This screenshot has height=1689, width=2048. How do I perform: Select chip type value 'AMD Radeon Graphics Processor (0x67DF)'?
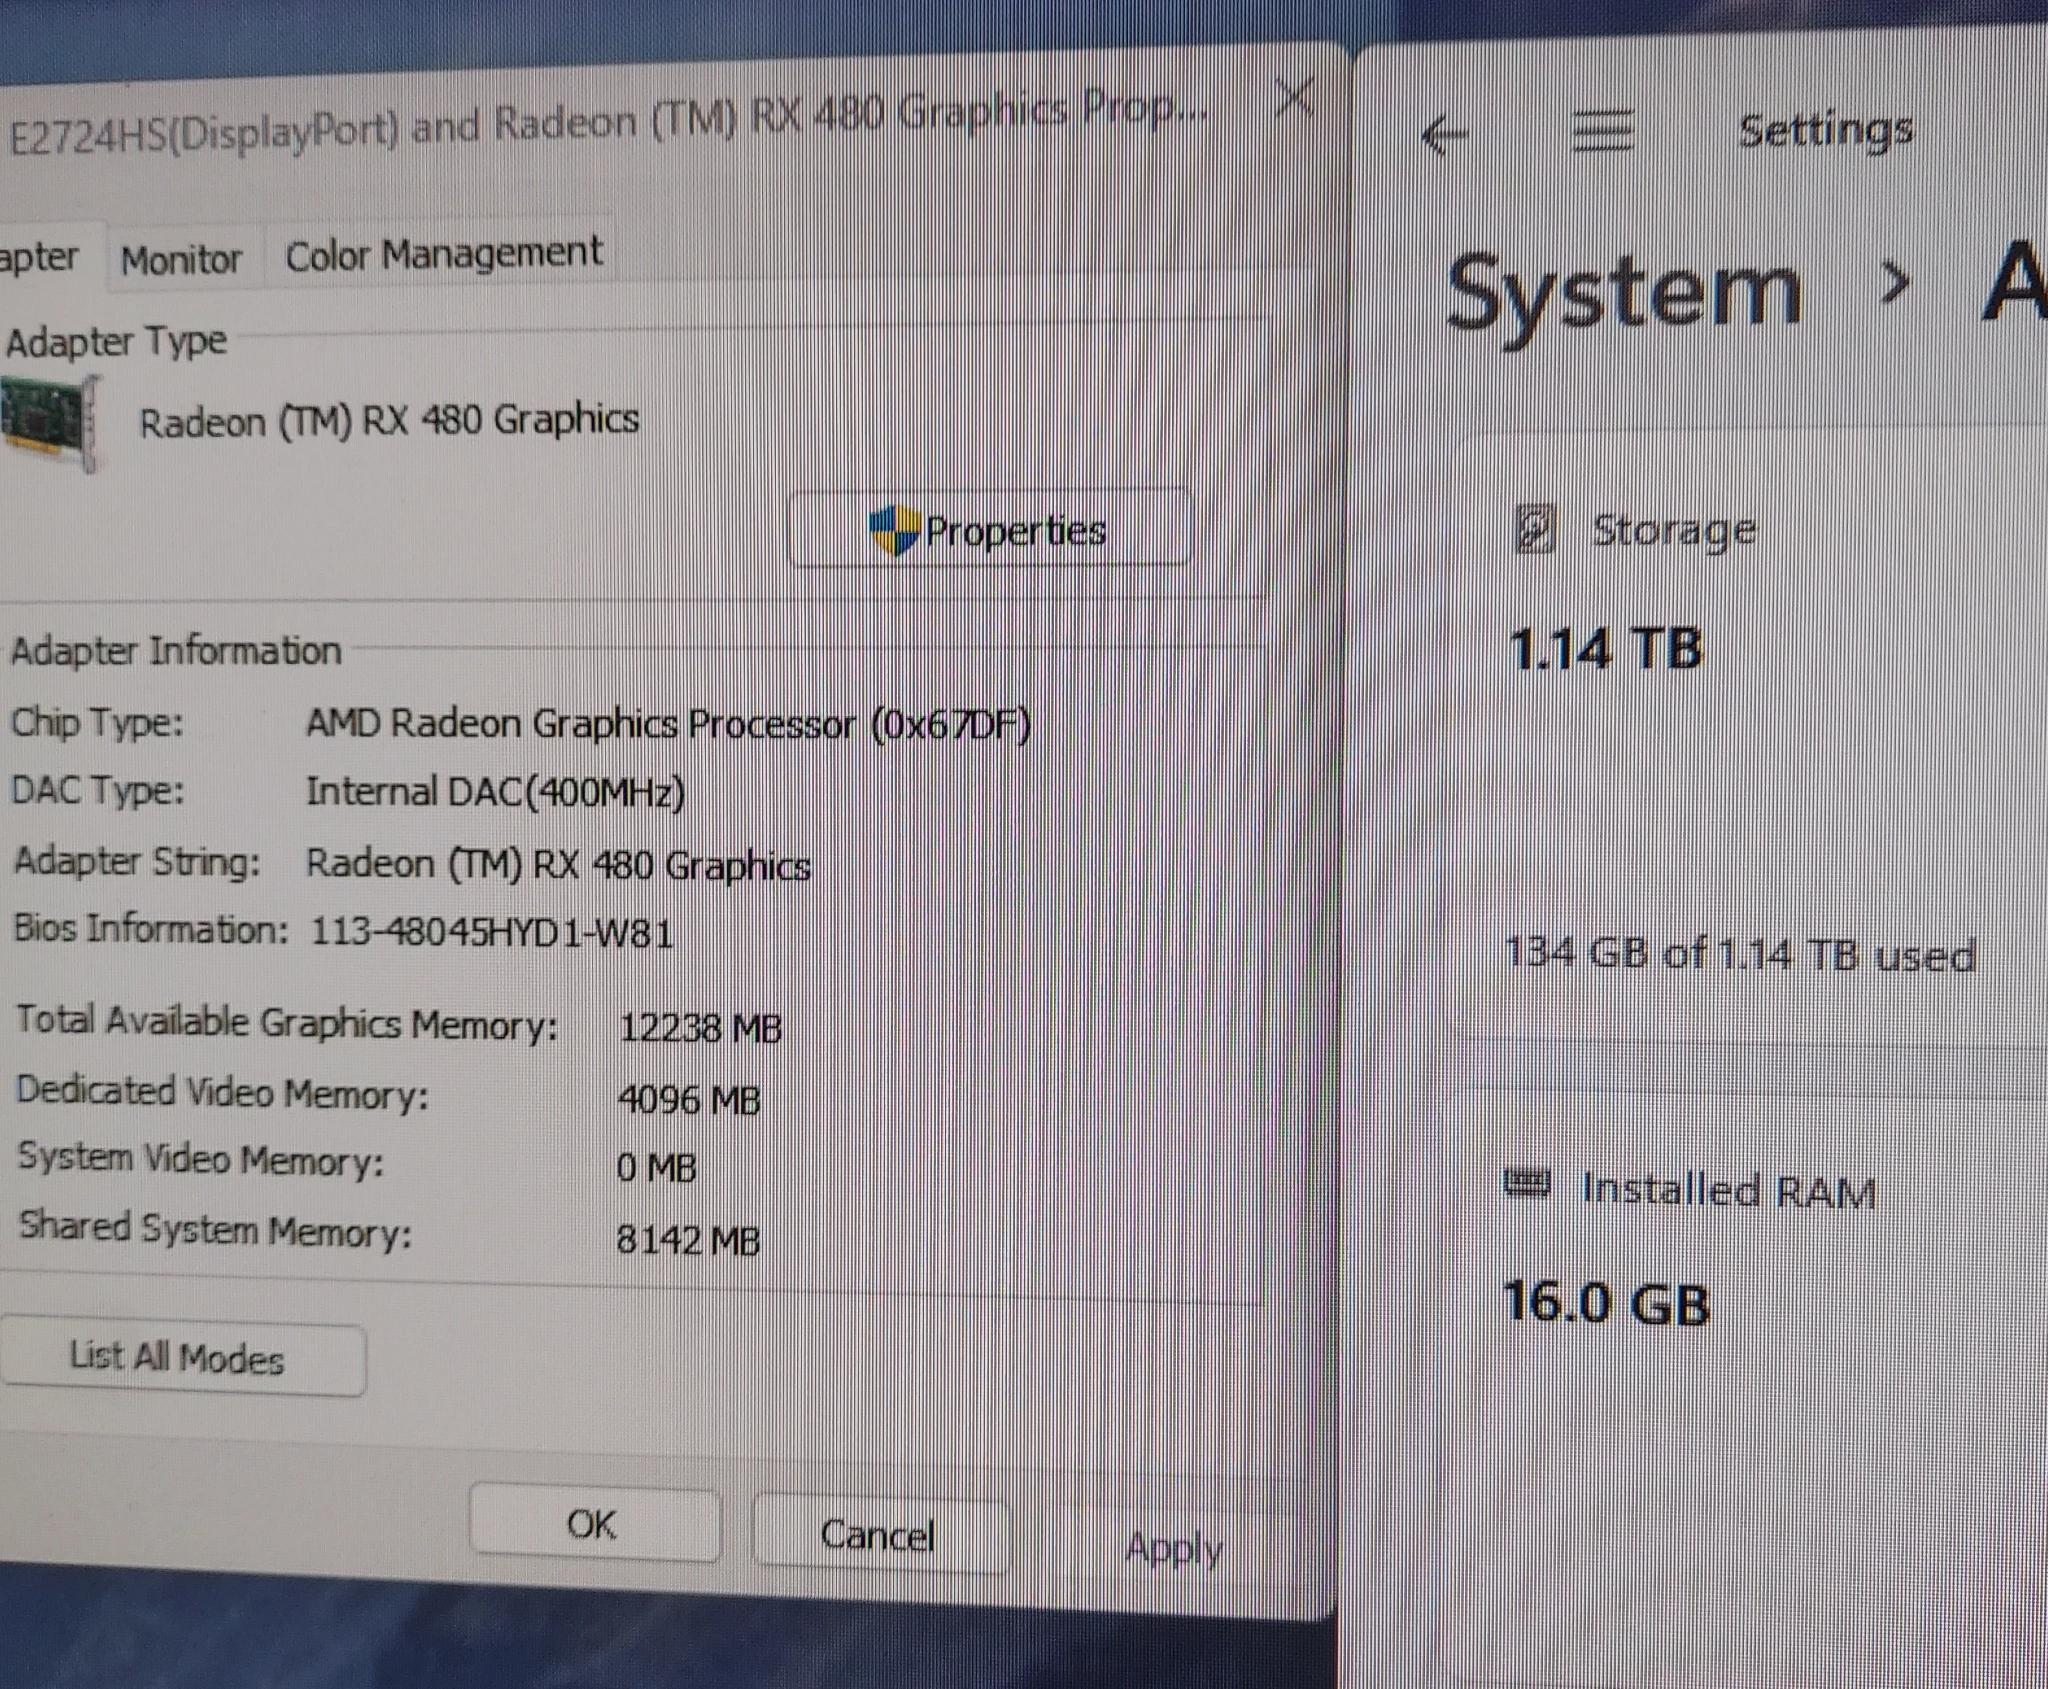668,723
